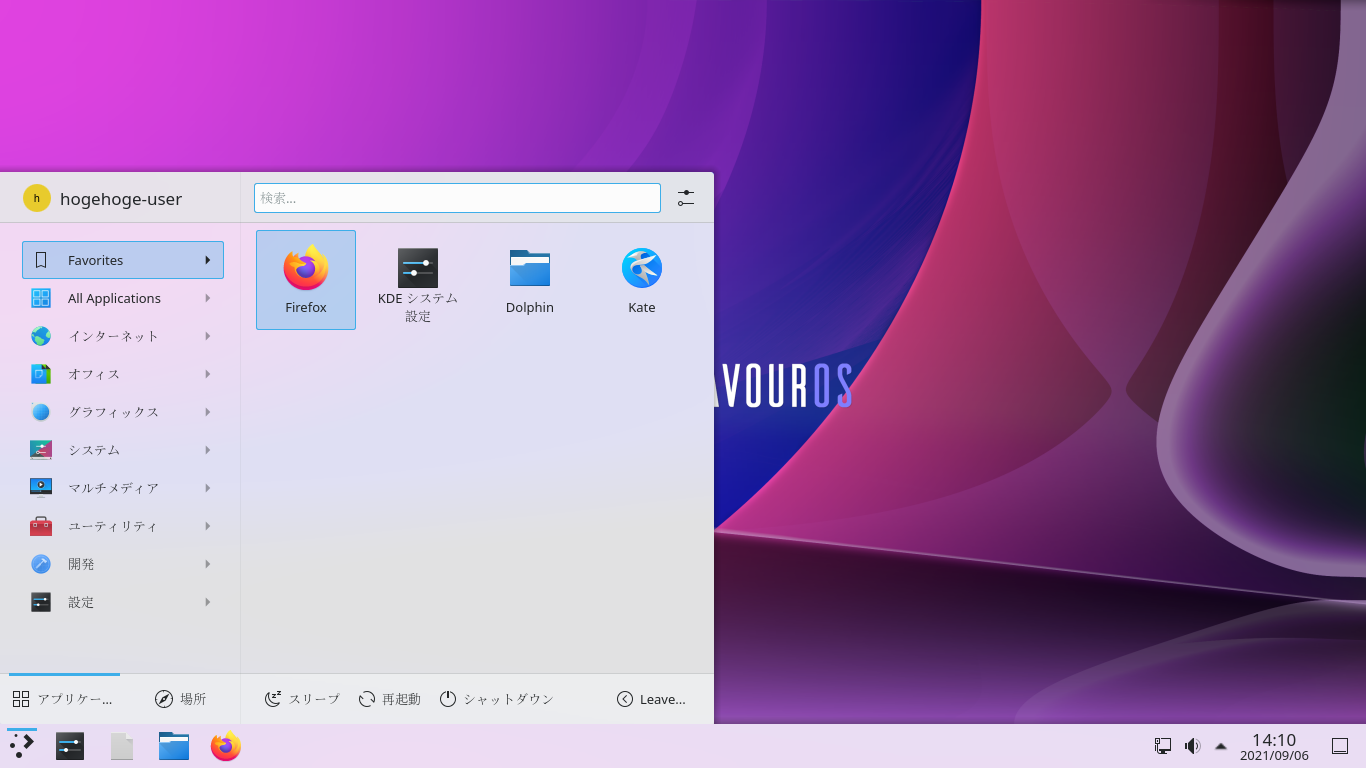Click the blank document icon in taskbar
Image resolution: width=1366 pixels, height=768 pixels.
[122, 746]
